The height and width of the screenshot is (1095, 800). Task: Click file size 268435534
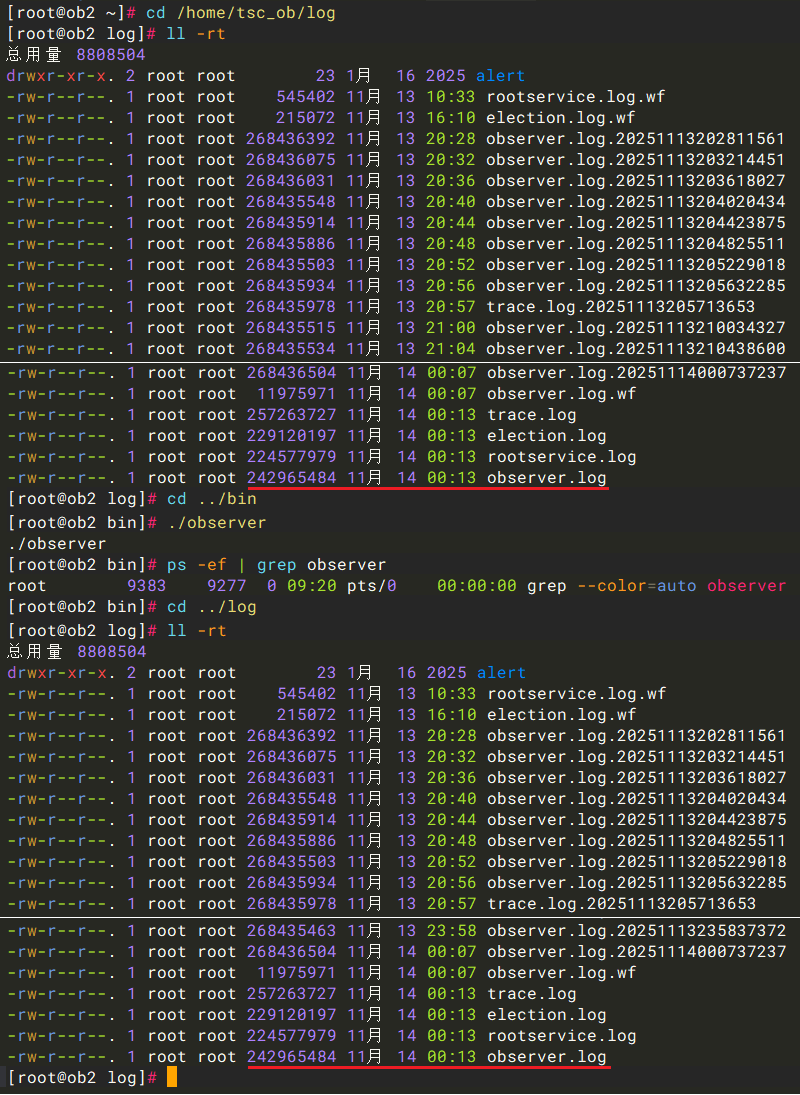291,349
